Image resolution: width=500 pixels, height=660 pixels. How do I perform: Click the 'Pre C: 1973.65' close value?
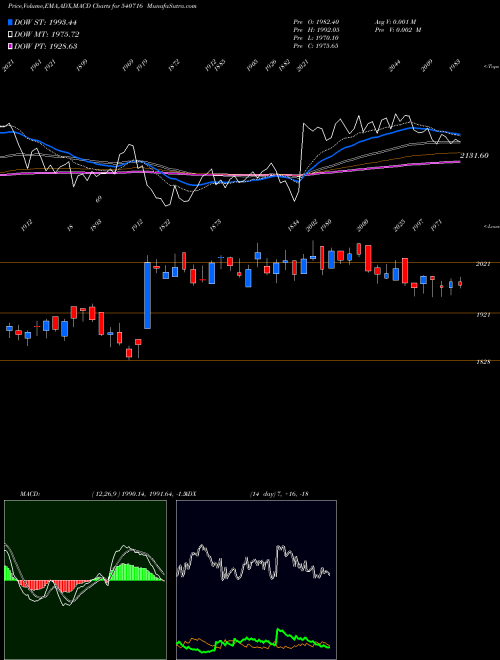pyautogui.click(x=316, y=46)
